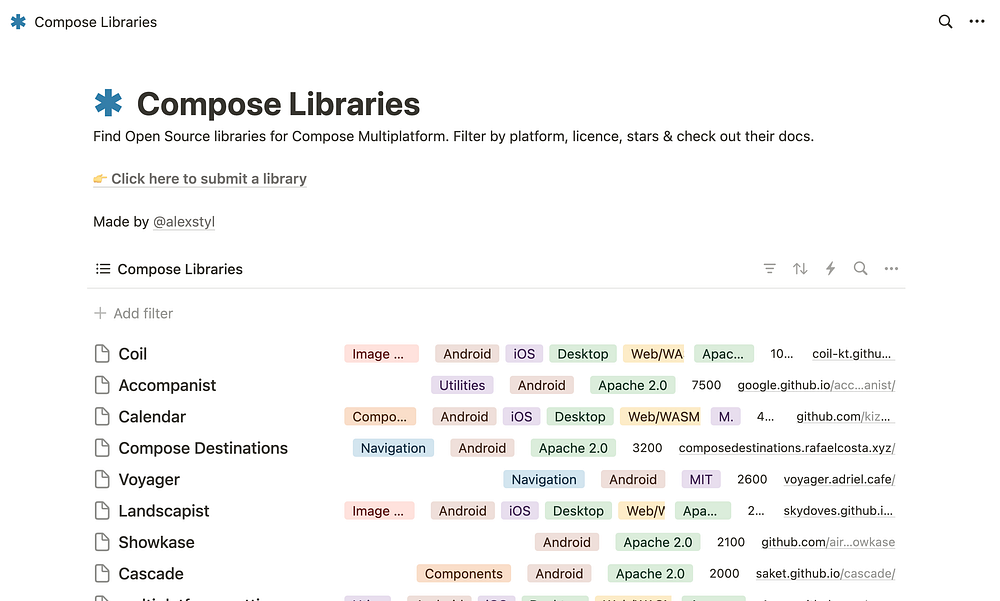Click the Android tag in Compose Destinations row
Image resolution: width=1000 pixels, height=601 pixels.
[482, 448]
